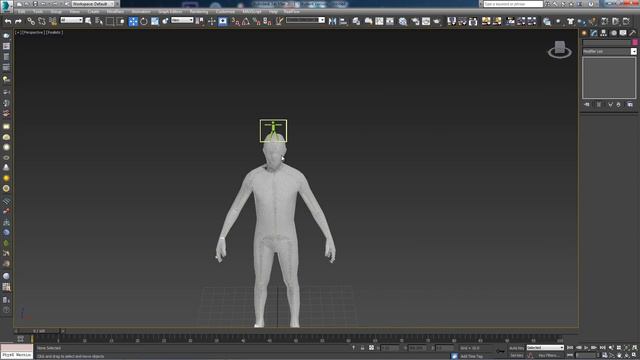Click Add Time Tag
The height and width of the screenshot is (360, 640).
[x=471, y=356]
